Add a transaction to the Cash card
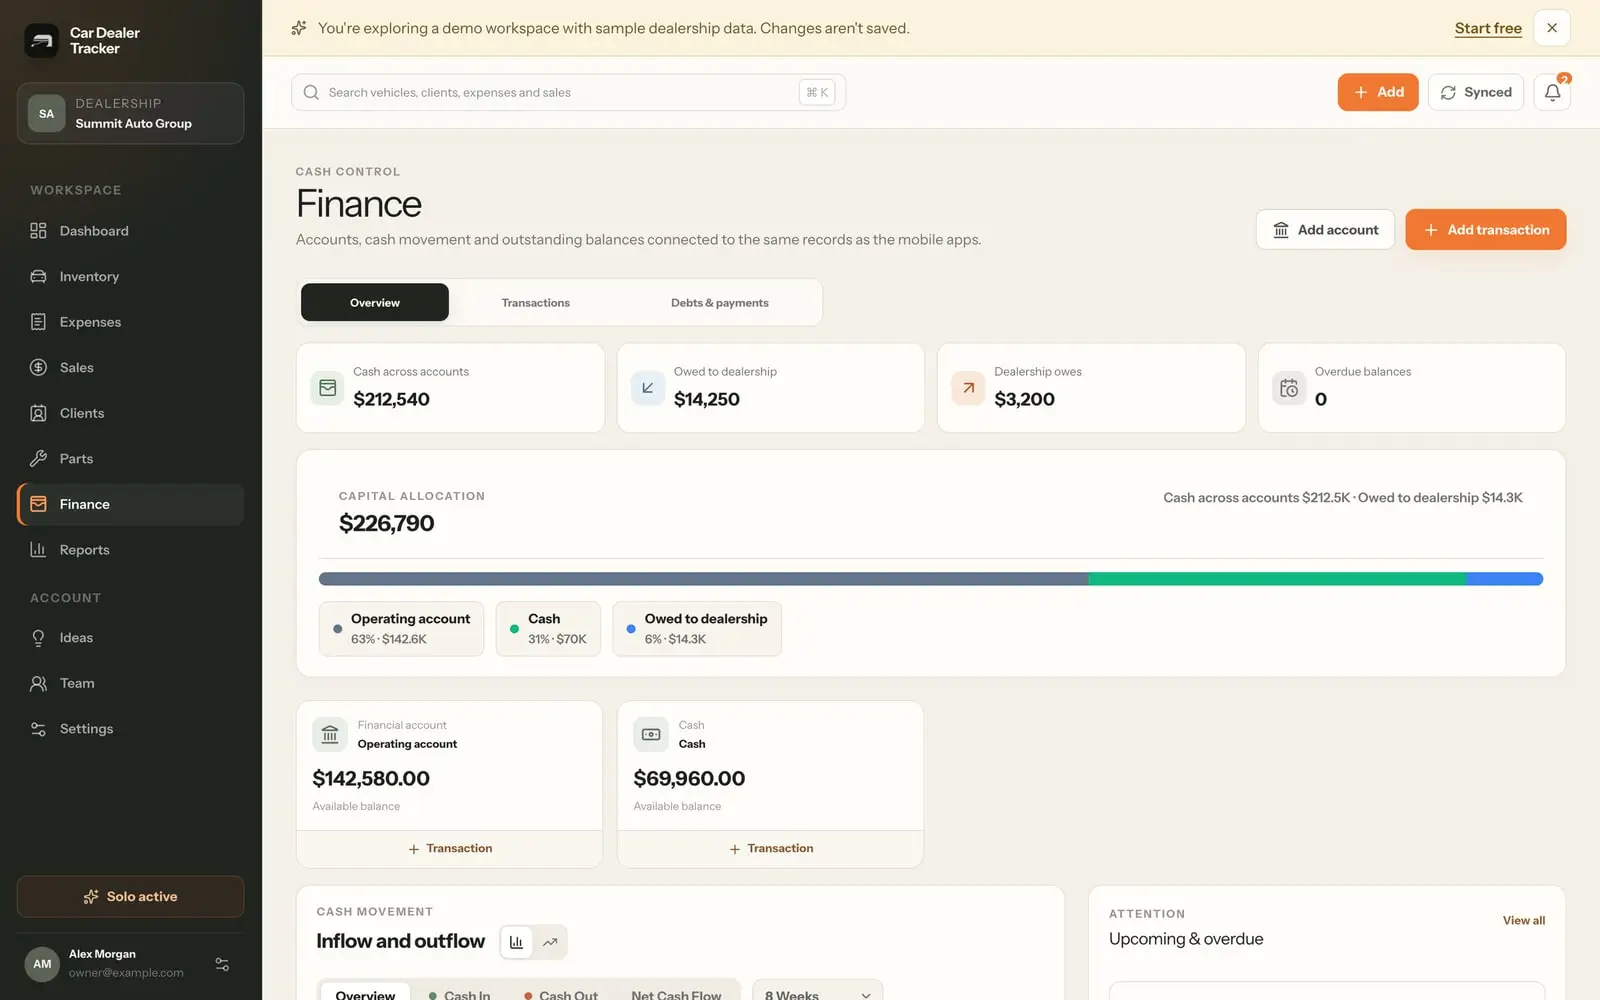Image resolution: width=1600 pixels, height=1000 pixels. (x=771, y=849)
